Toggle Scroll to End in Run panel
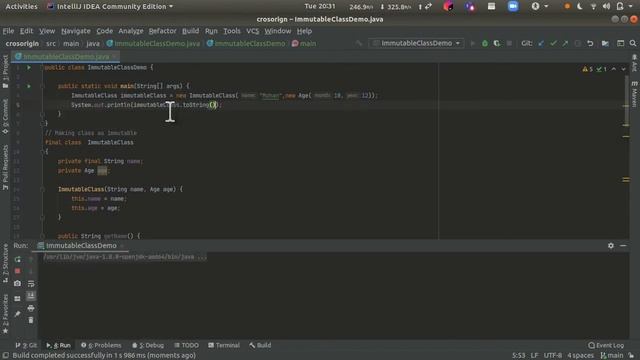The height and width of the screenshot is (360, 640). (31, 296)
